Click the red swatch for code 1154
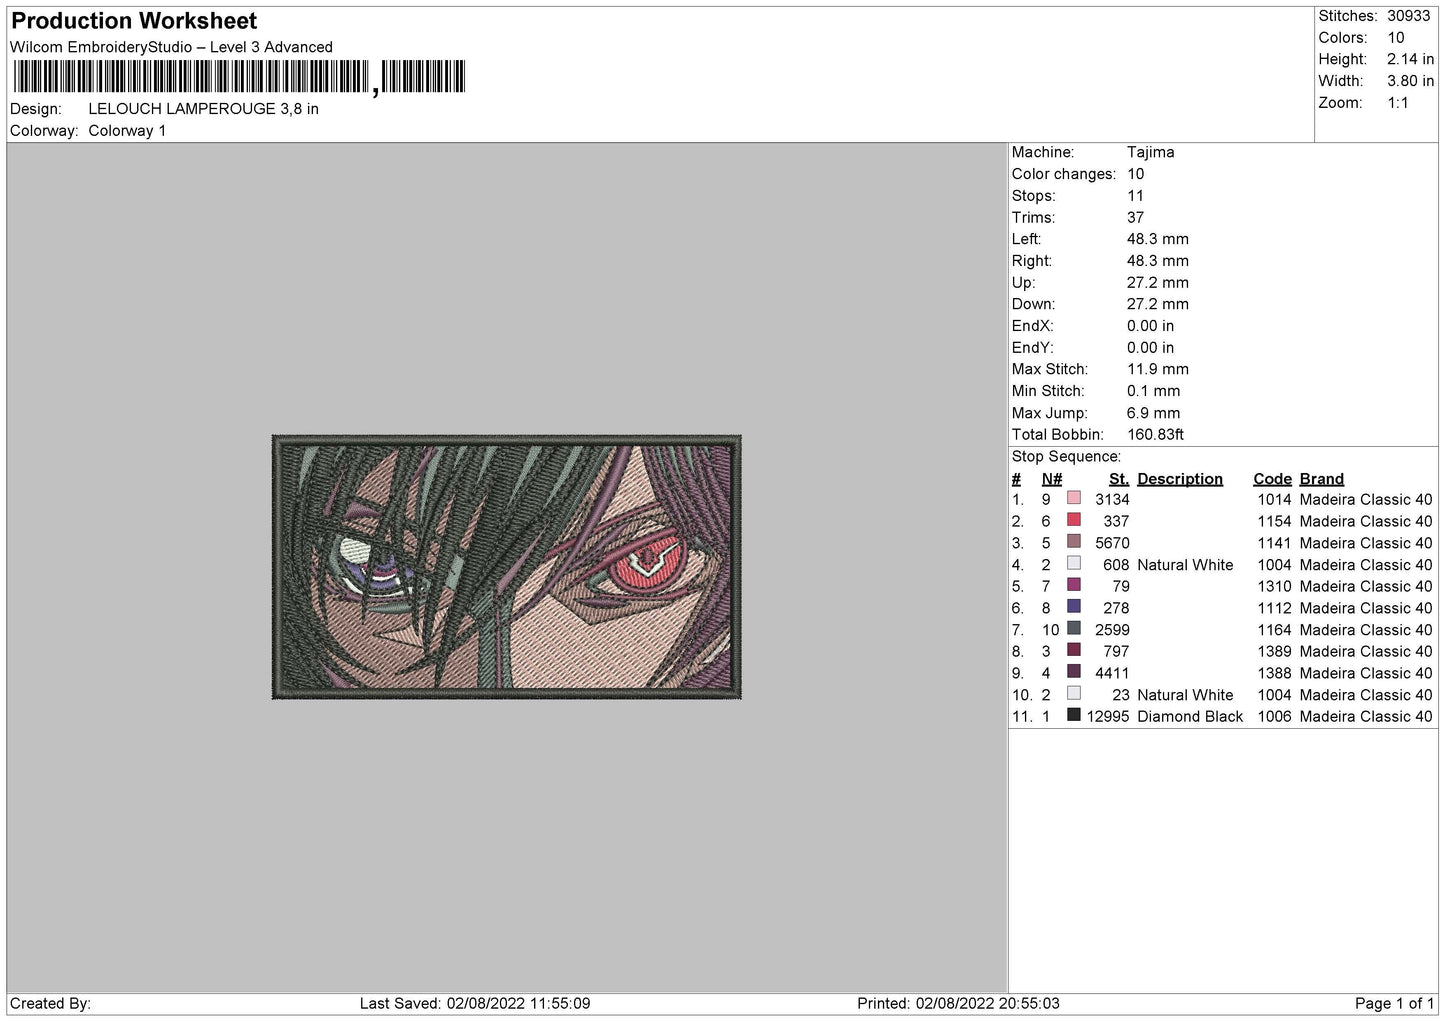 pos(1073,520)
